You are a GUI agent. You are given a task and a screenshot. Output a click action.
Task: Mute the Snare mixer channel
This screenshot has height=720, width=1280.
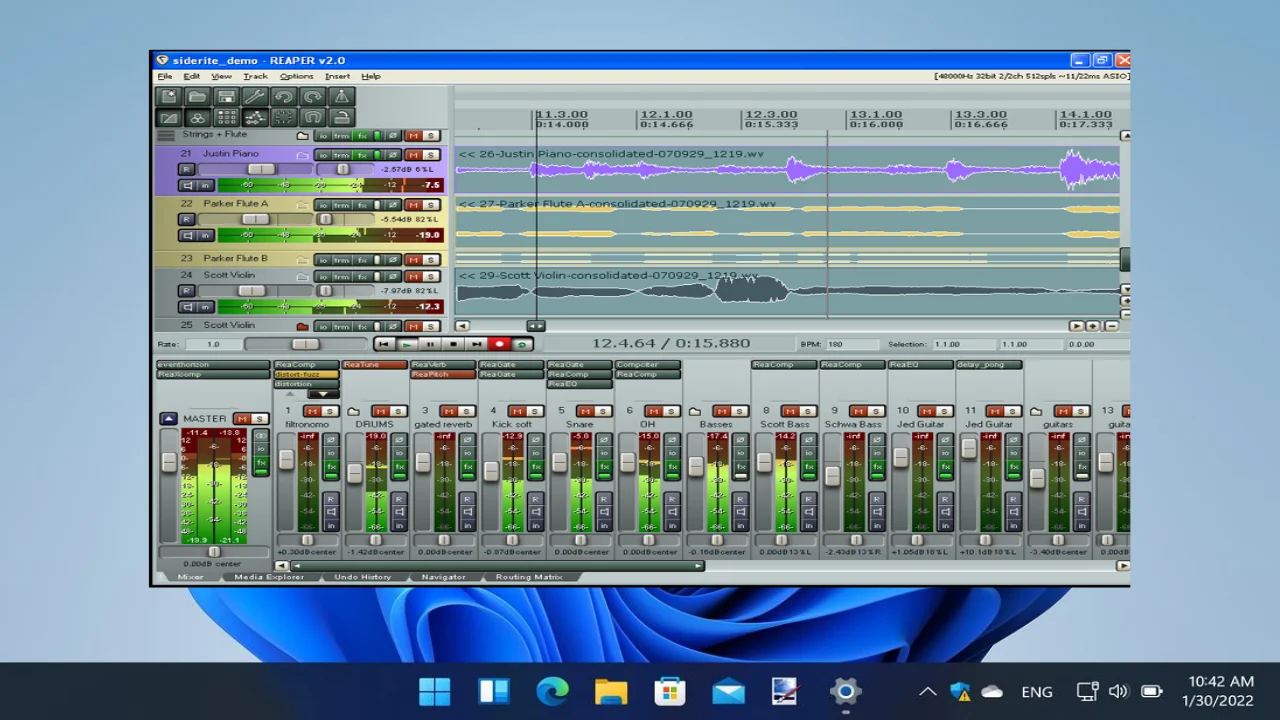pos(584,411)
